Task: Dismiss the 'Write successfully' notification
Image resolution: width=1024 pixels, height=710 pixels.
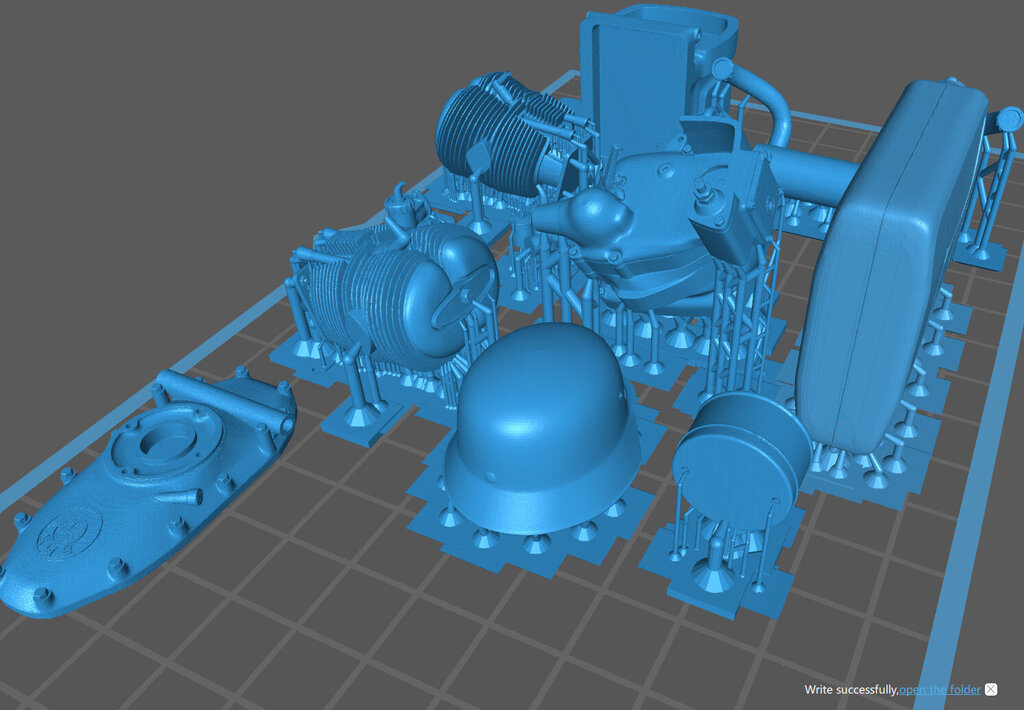Action: [991, 690]
